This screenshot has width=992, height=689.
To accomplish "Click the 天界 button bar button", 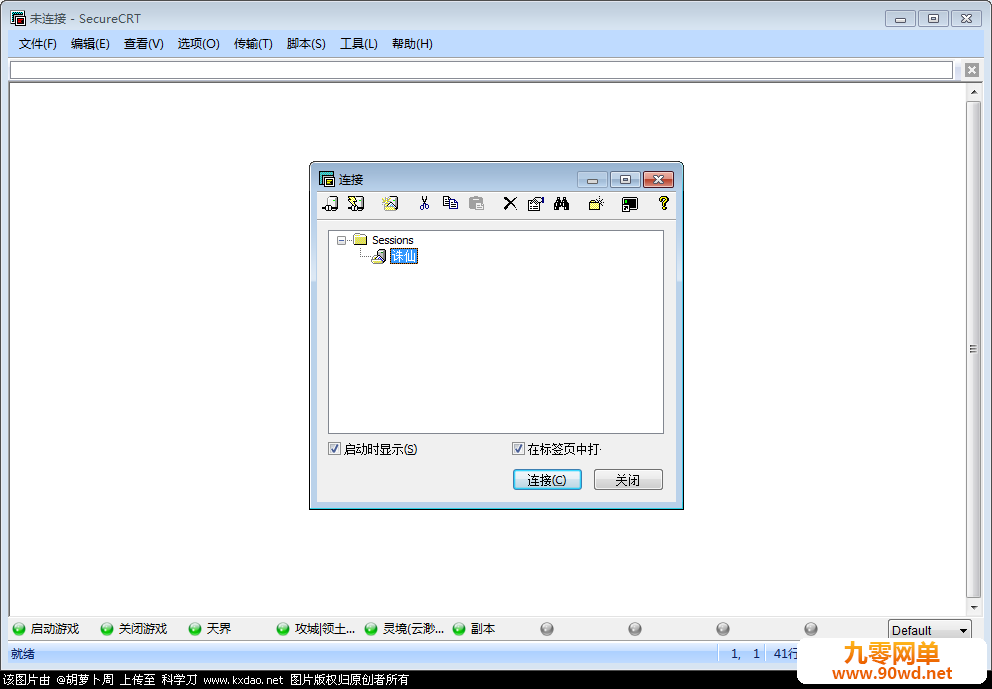I will click(x=211, y=628).
